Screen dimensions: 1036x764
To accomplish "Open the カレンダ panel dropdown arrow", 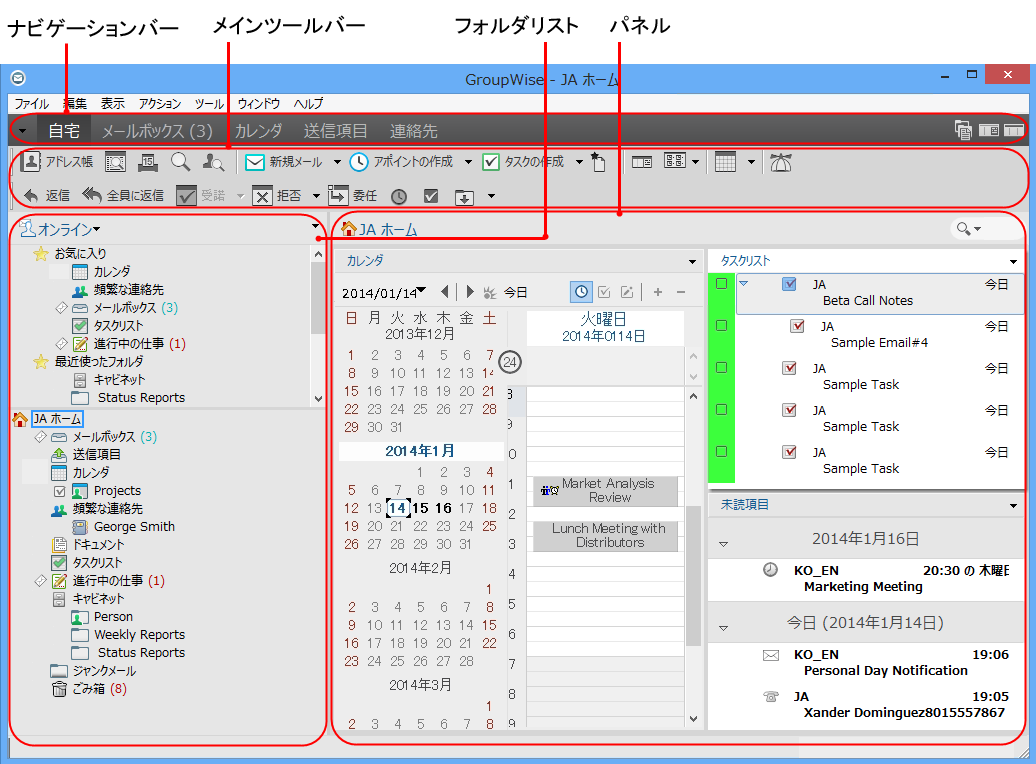I will (692, 262).
